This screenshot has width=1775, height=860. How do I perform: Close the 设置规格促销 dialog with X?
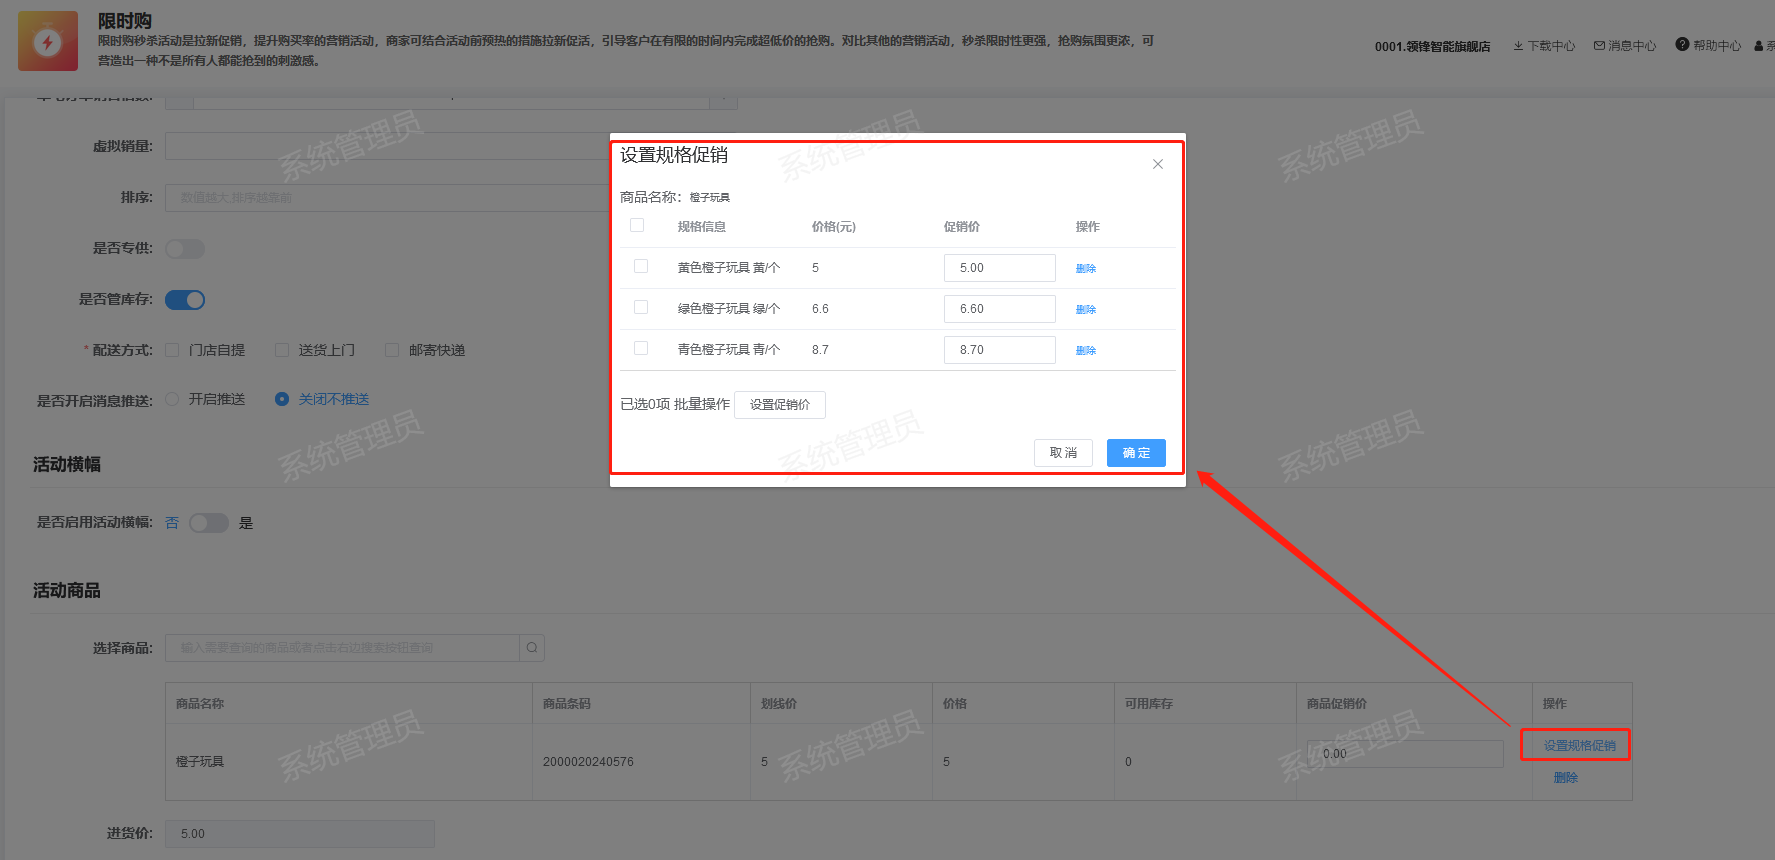(x=1158, y=164)
